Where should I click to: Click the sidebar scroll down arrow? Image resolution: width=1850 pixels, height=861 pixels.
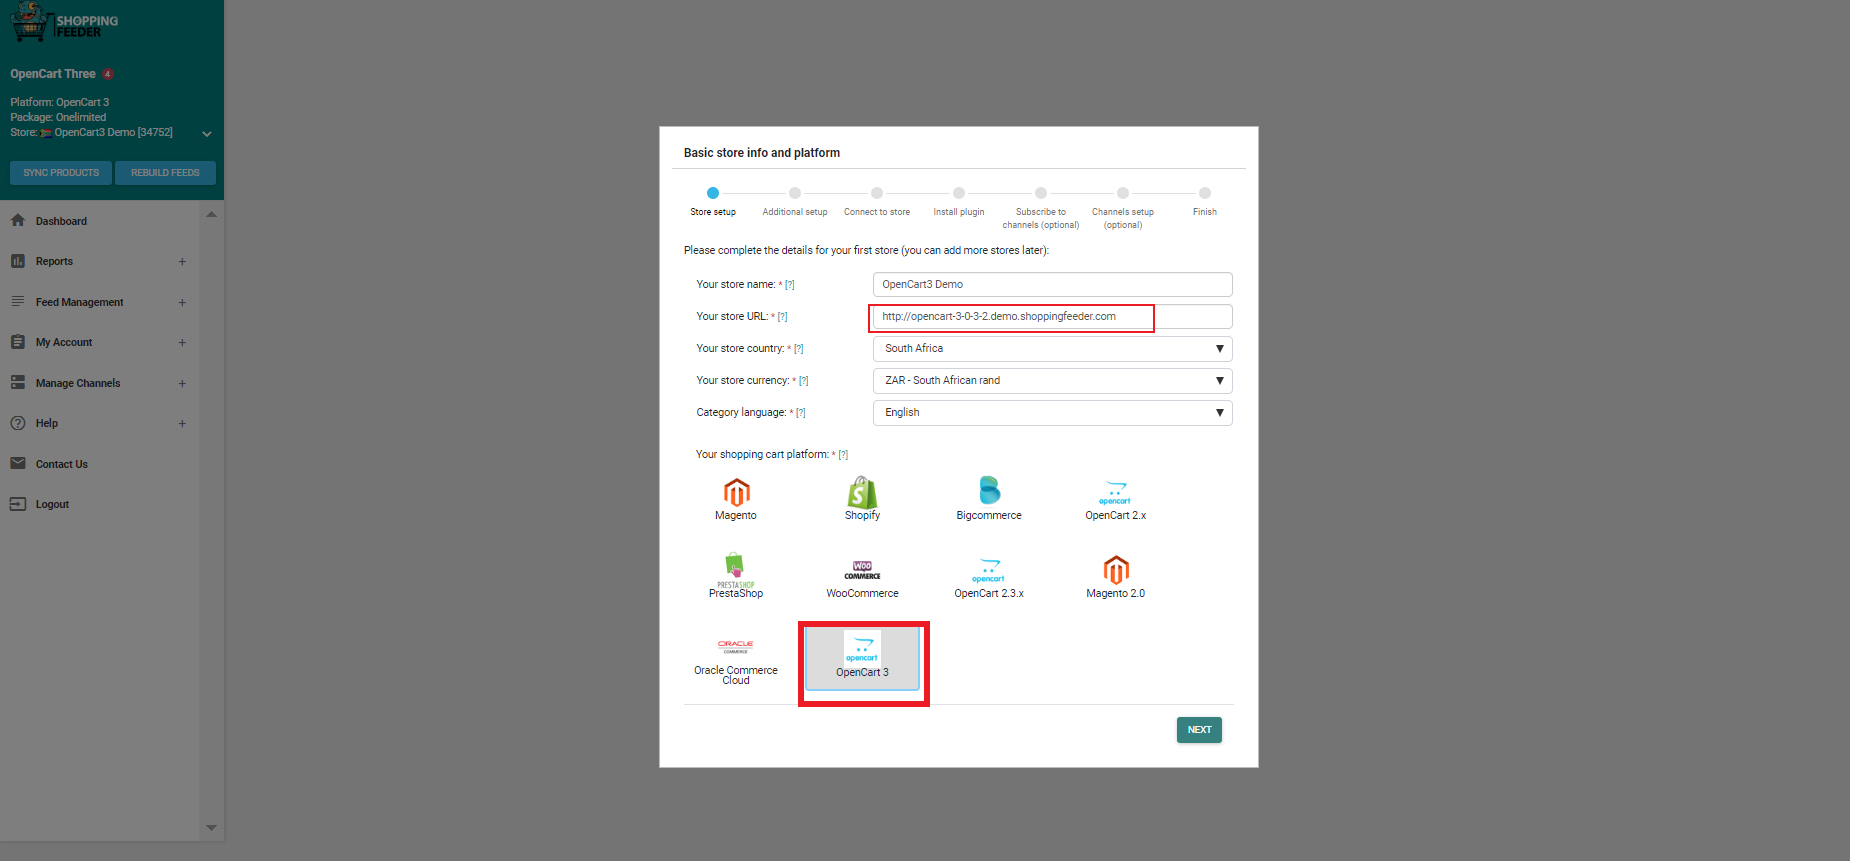211,827
